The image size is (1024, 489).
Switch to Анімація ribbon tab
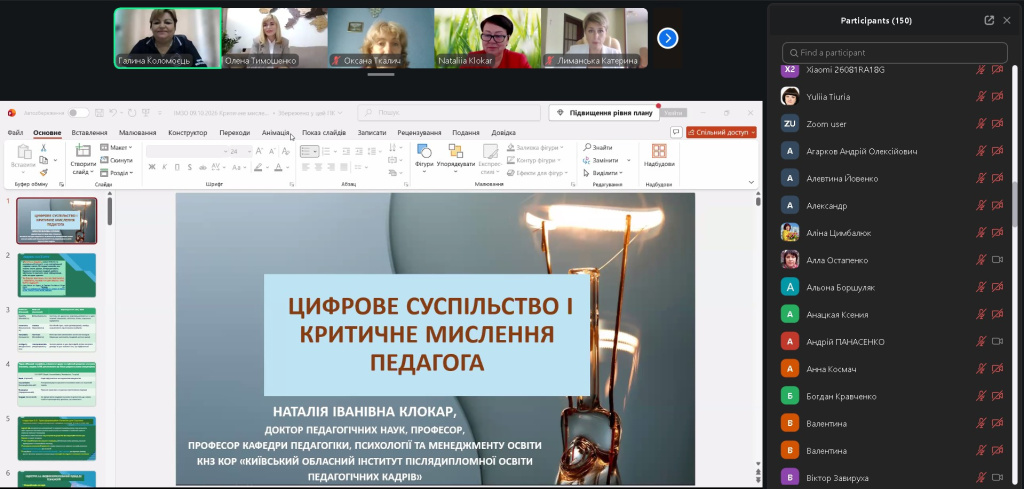point(275,133)
